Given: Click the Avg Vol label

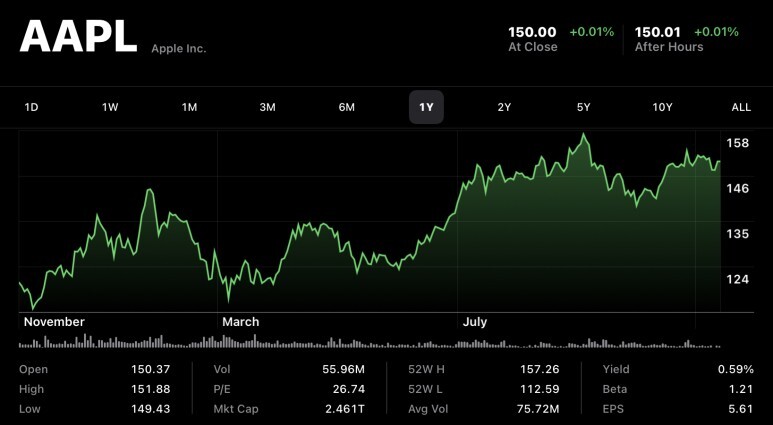Looking at the screenshot, I should (429, 409).
